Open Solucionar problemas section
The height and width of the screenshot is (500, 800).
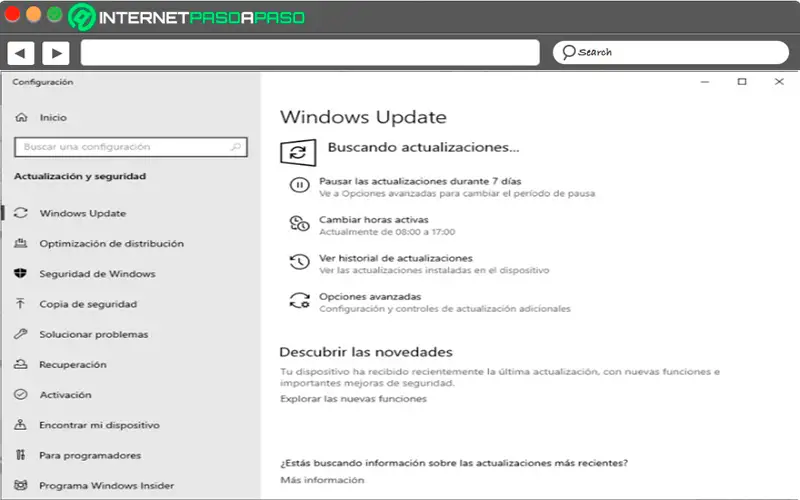coord(94,334)
